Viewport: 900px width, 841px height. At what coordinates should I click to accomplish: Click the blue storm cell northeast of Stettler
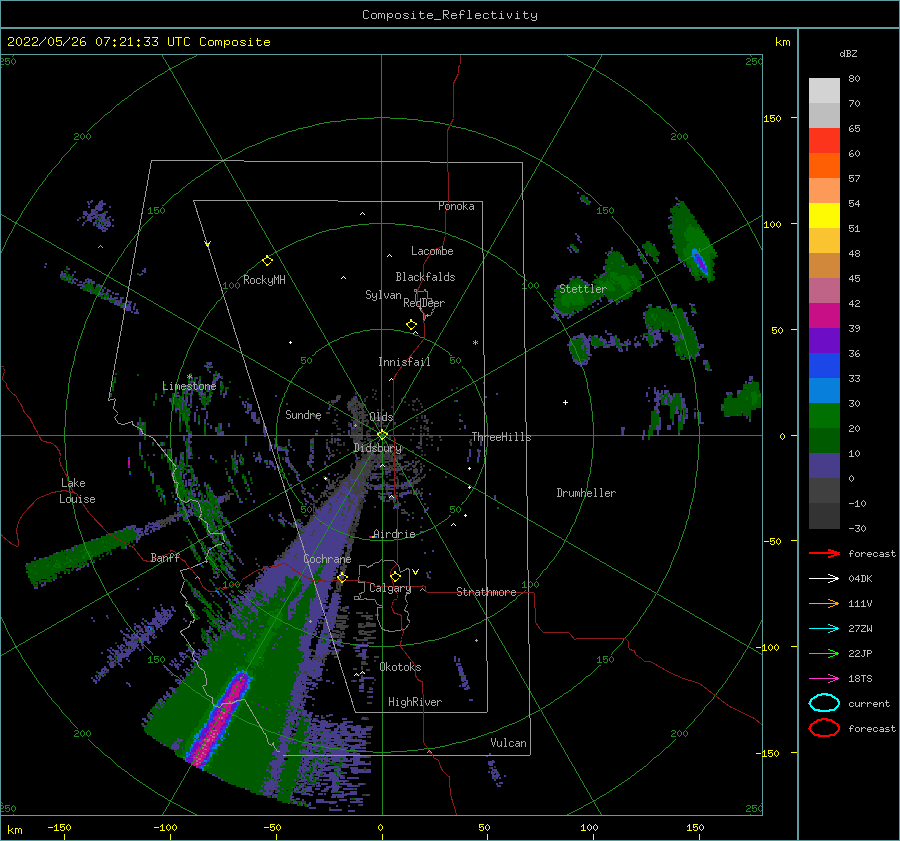coord(699,261)
